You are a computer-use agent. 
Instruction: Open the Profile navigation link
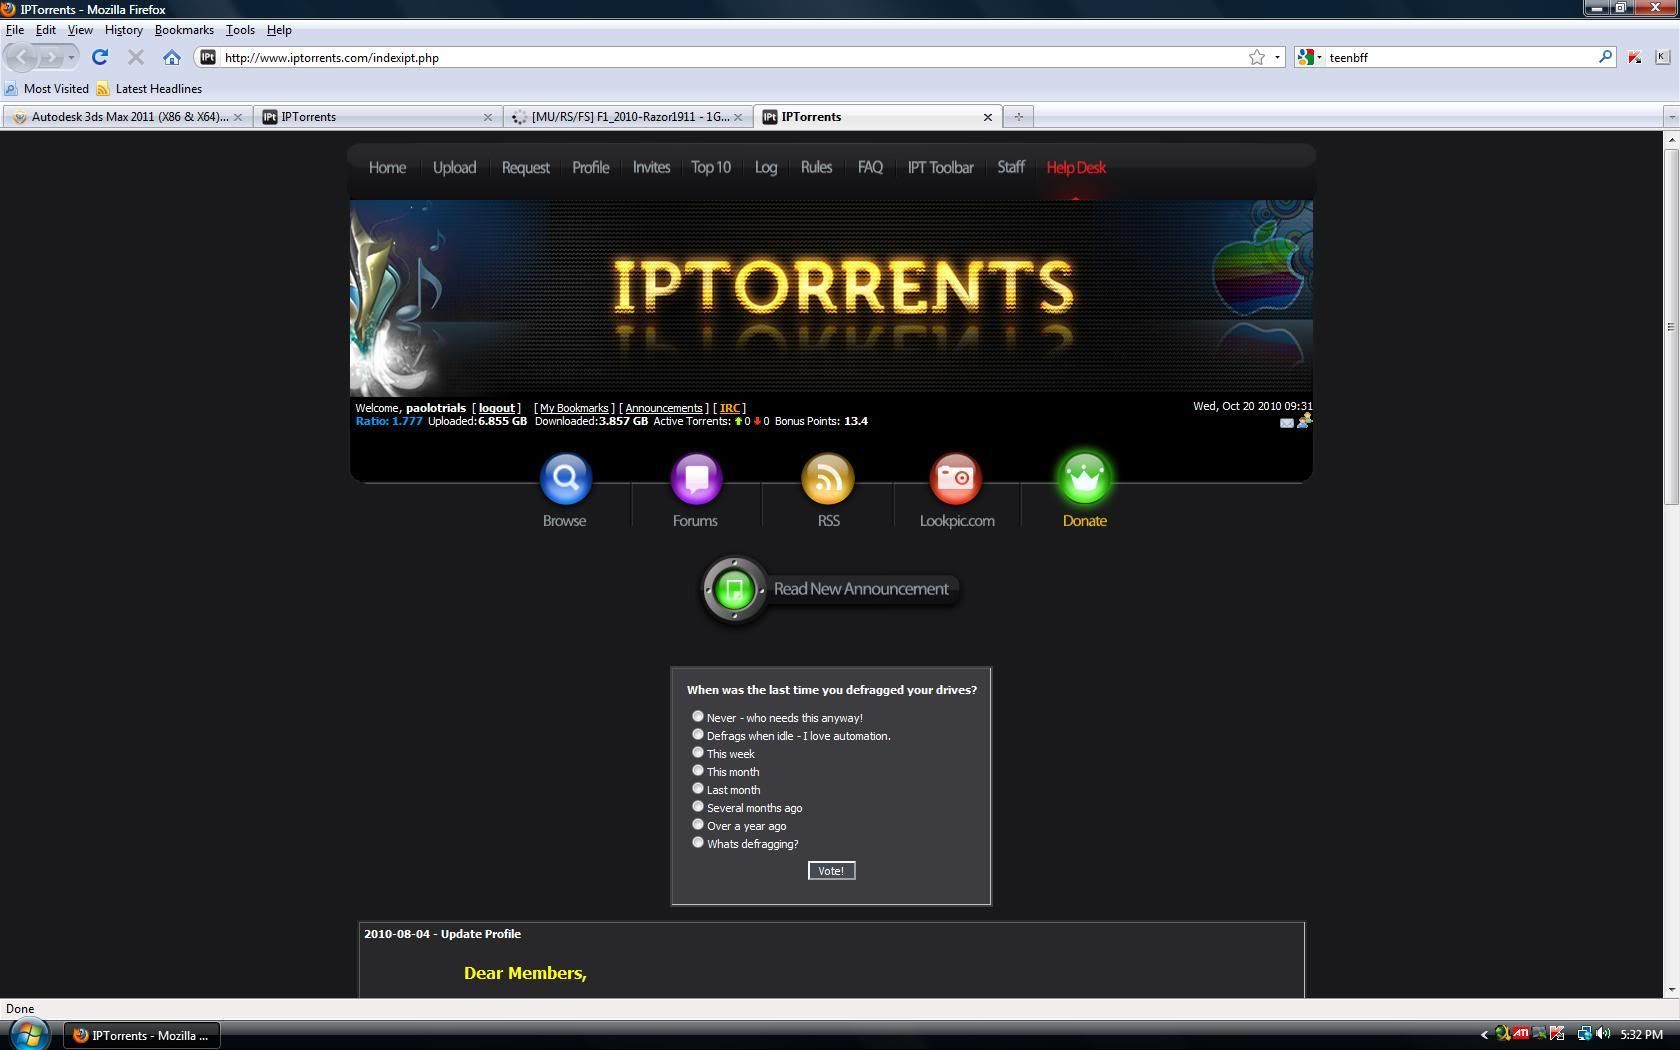(x=590, y=167)
